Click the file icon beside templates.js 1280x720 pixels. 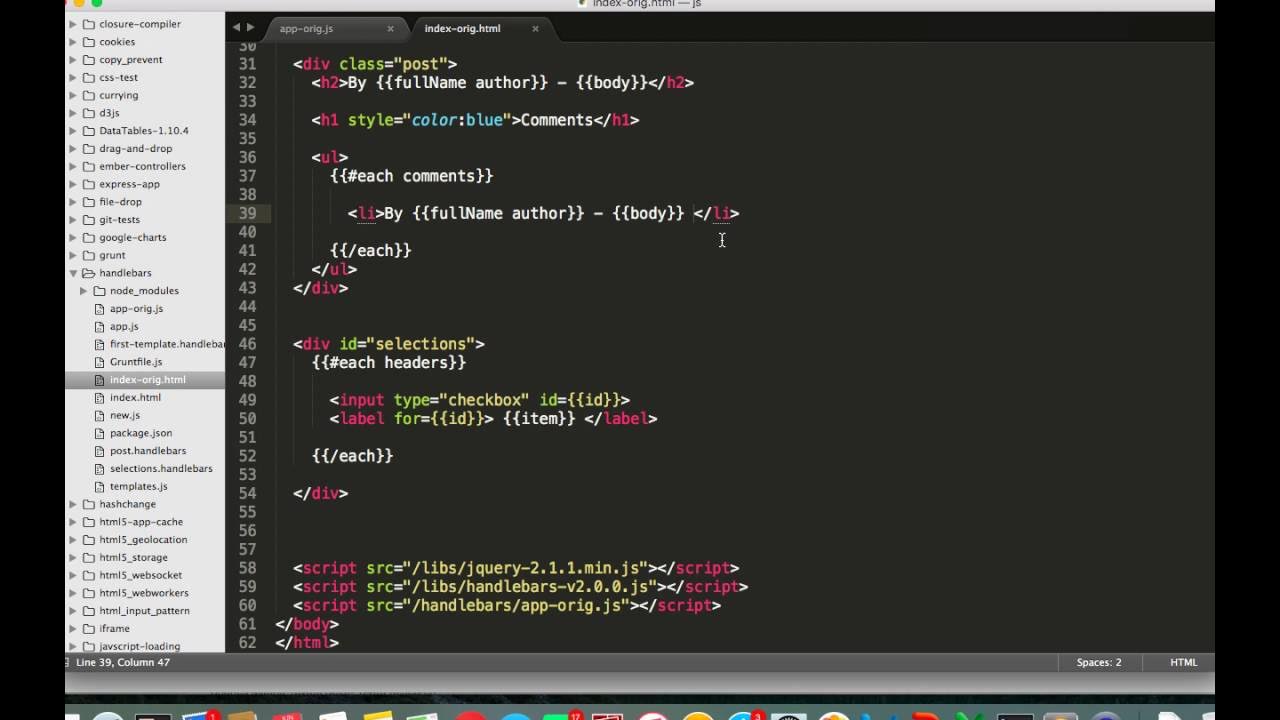coord(100,487)
